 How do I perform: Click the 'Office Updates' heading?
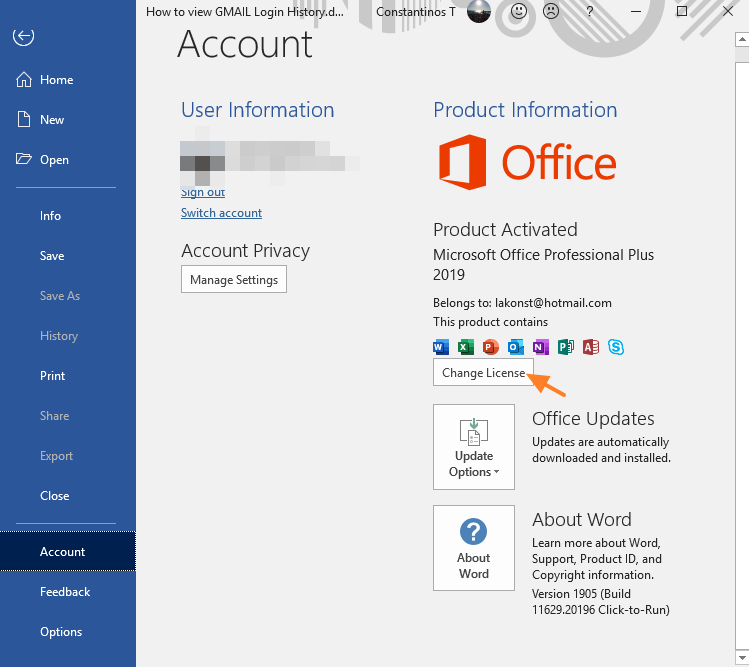[x=593, y=418]
